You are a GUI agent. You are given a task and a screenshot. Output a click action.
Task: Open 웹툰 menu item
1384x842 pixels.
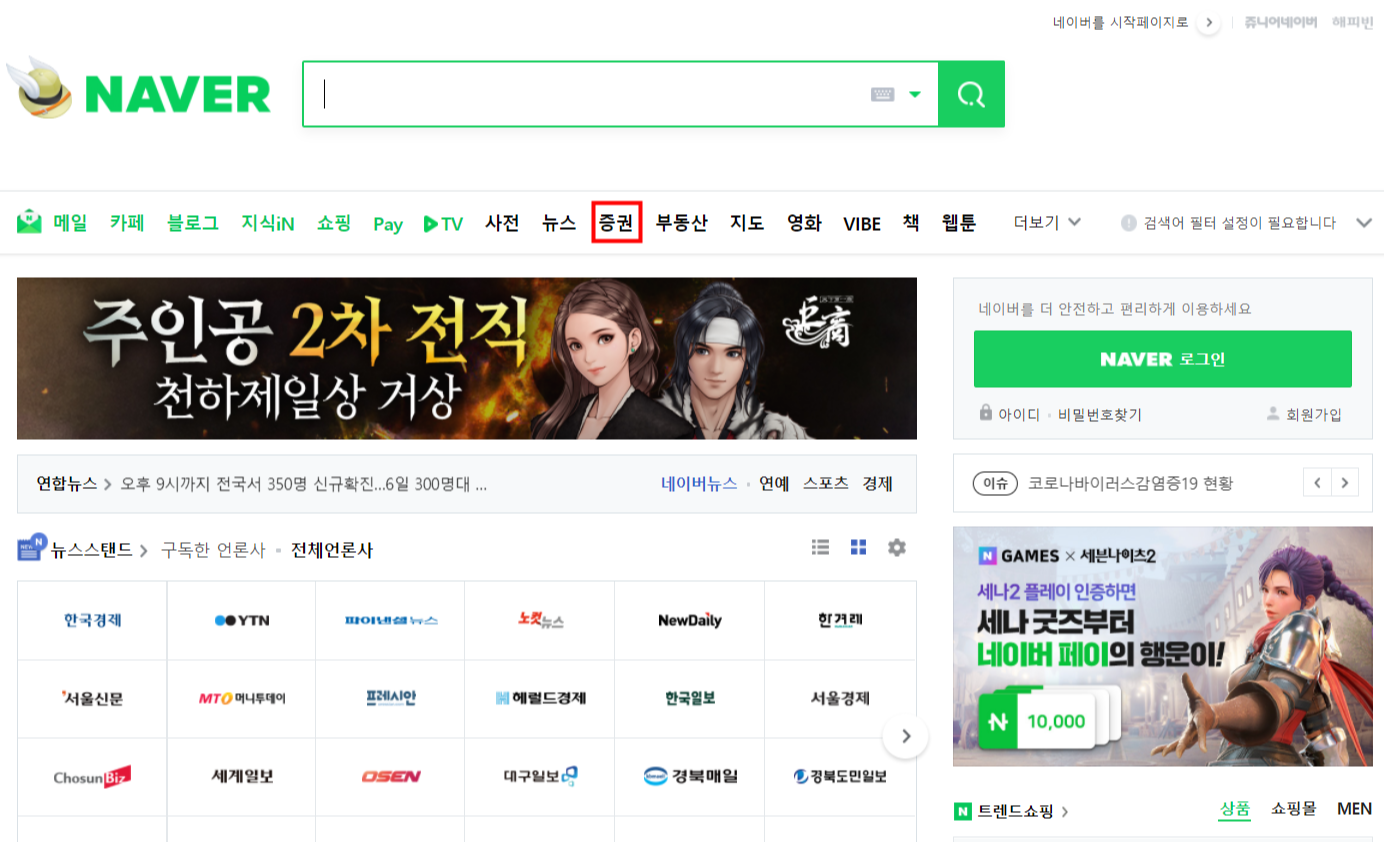click(x=959, y=223)
